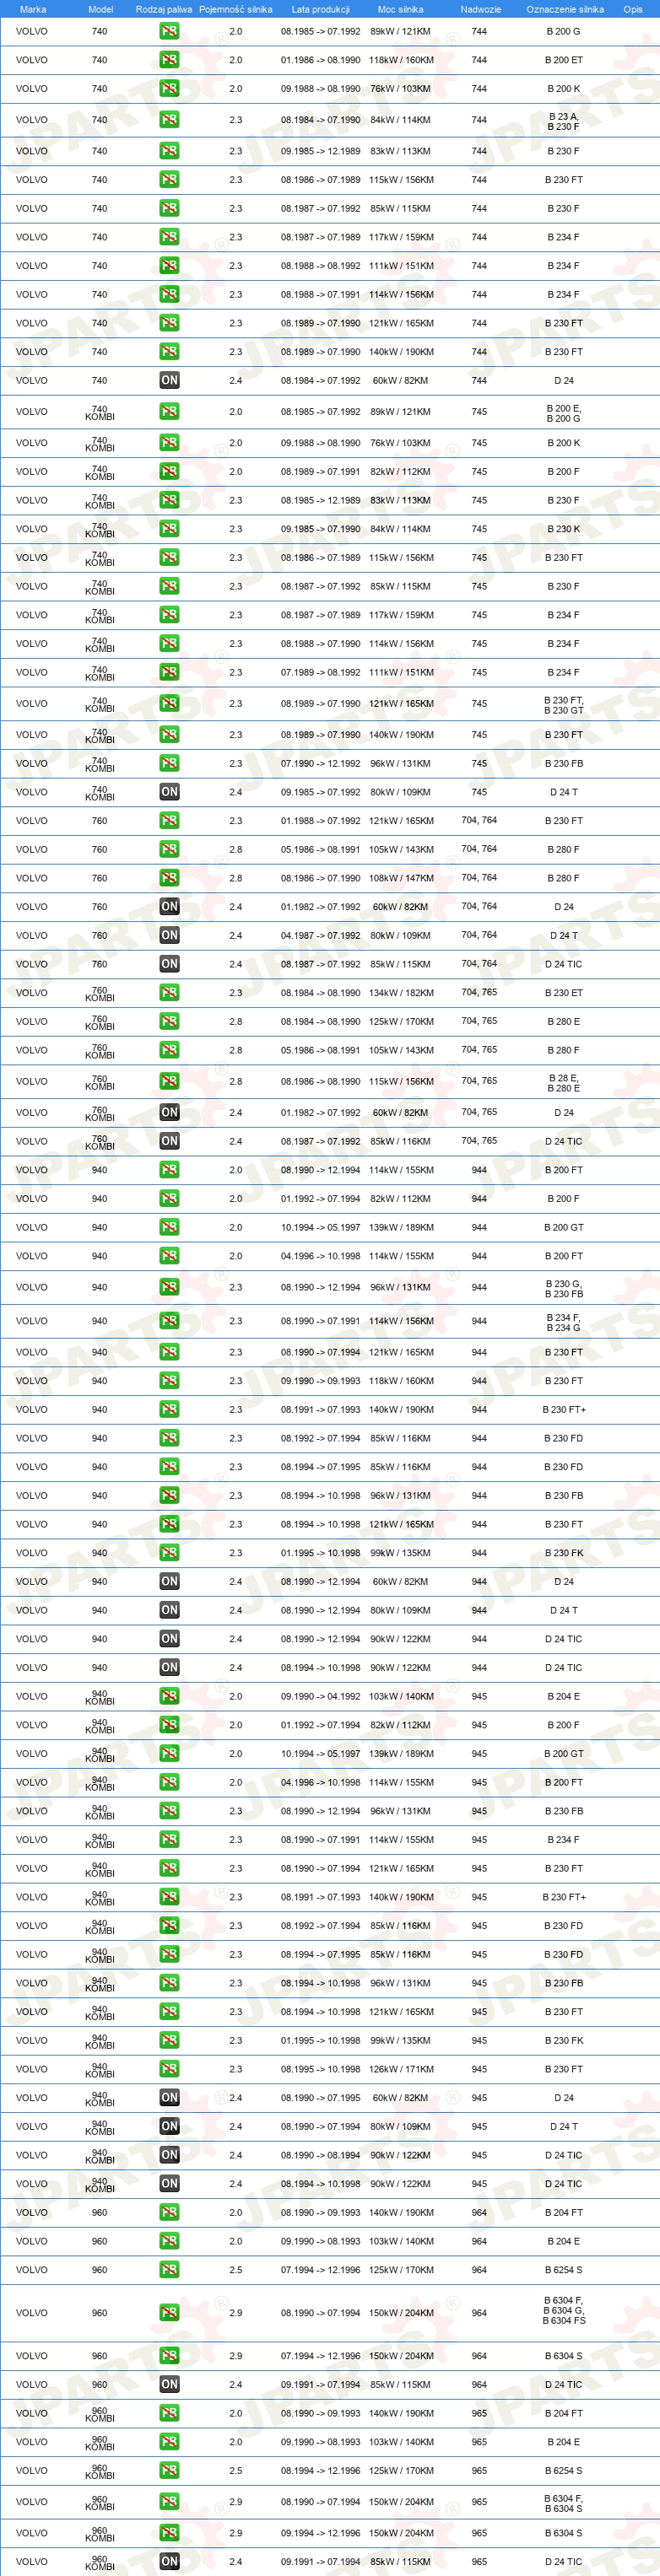Select ON icon in 760 sedan D 24 60kW row
This screenshot has height=2576, width=660.
pyautogui.click(x=169, y=907)
